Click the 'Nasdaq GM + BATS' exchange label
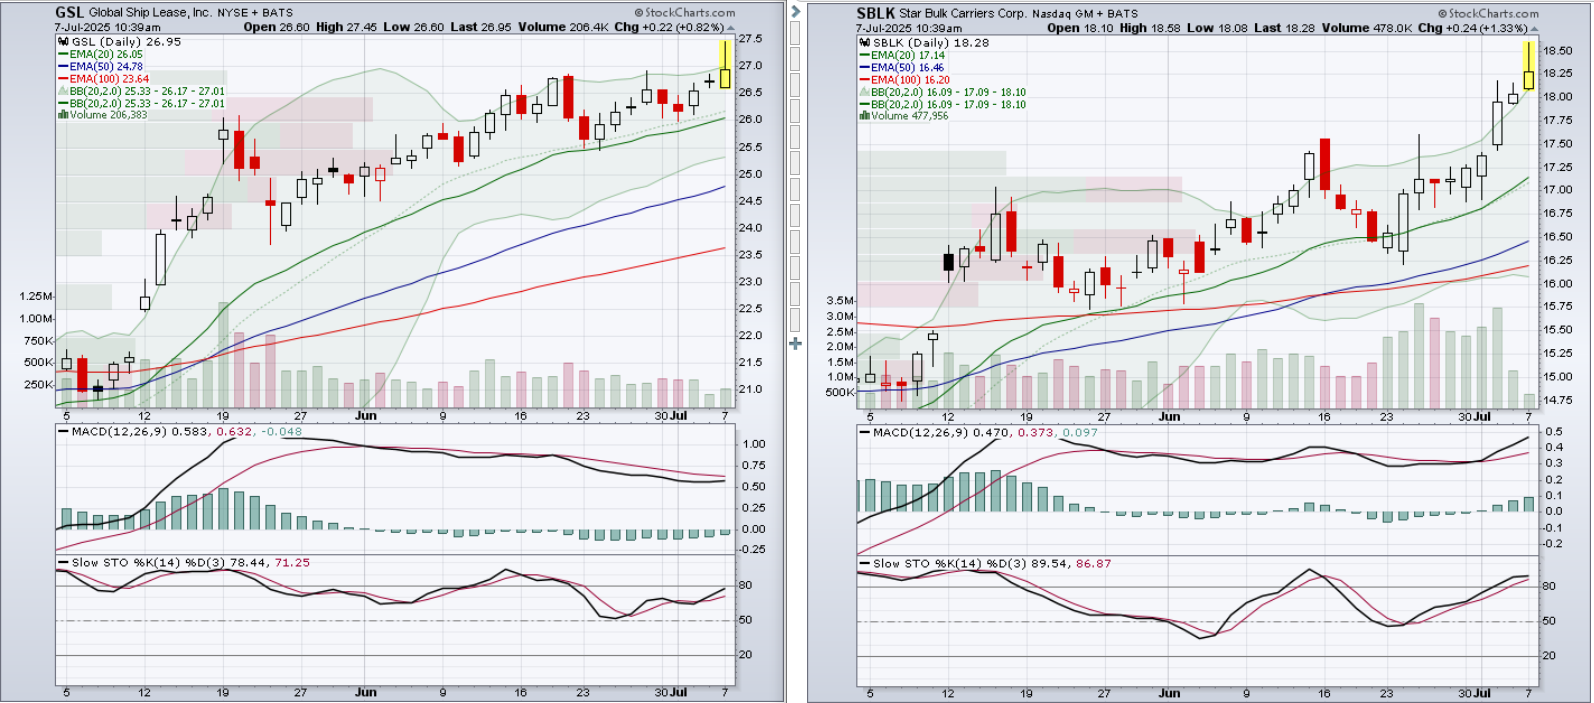The image size is (1594, 703). point(1087,14)
